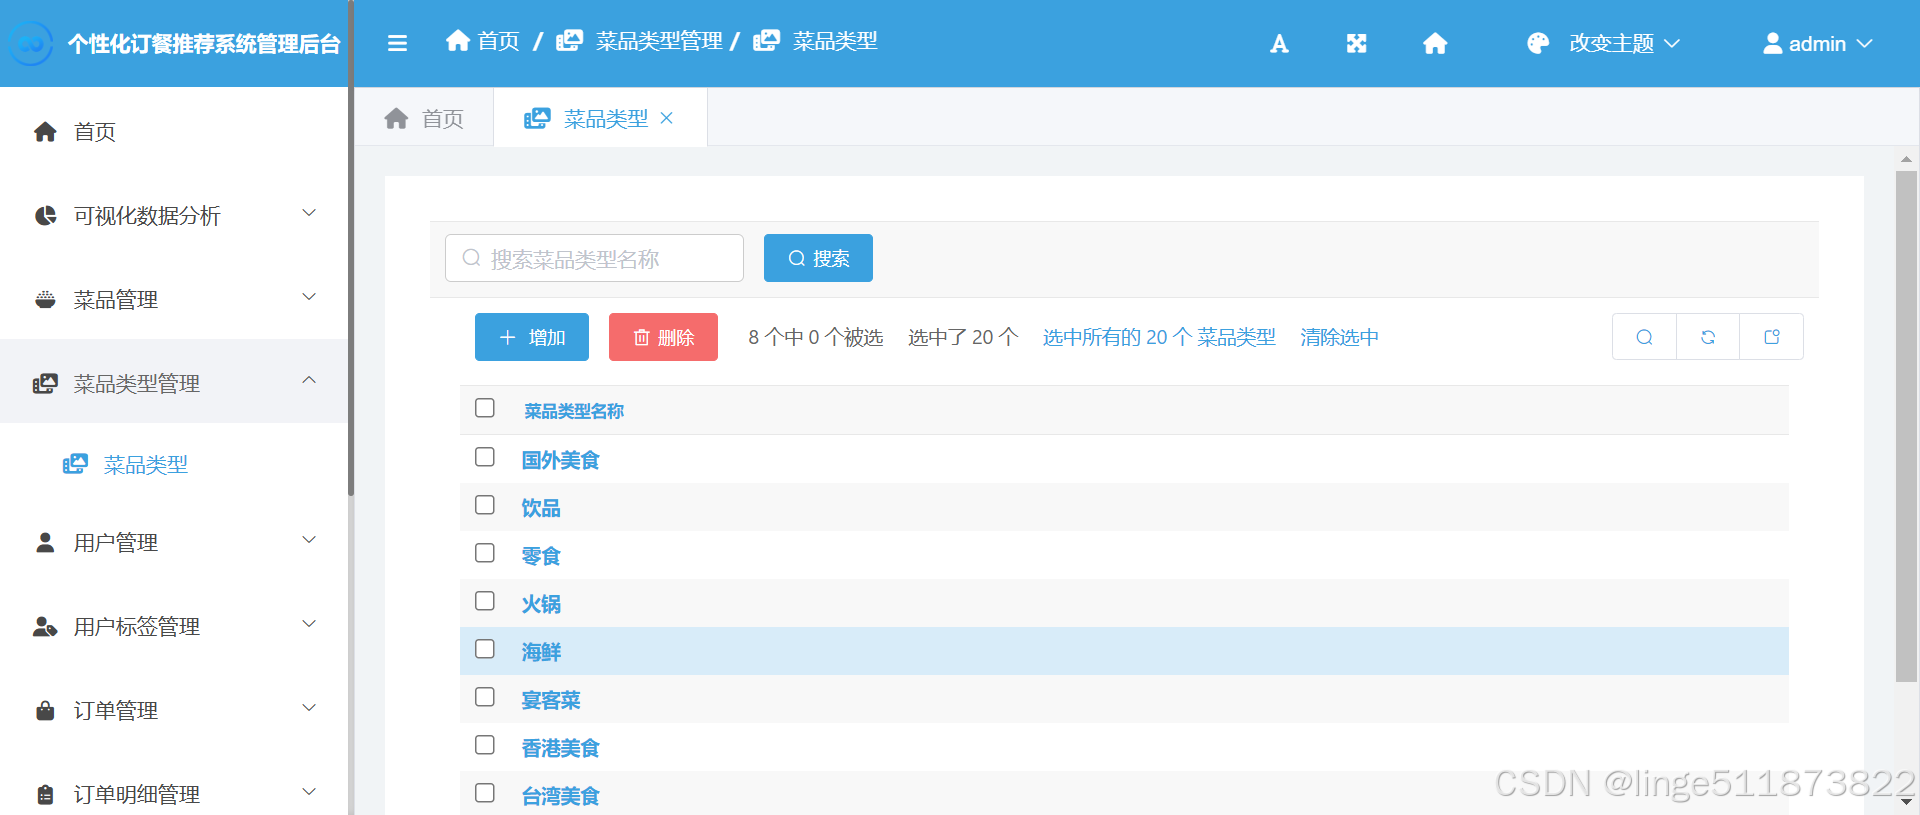
Task: Click the images icon beside 菜品类型管理
Action: [45, 383]
